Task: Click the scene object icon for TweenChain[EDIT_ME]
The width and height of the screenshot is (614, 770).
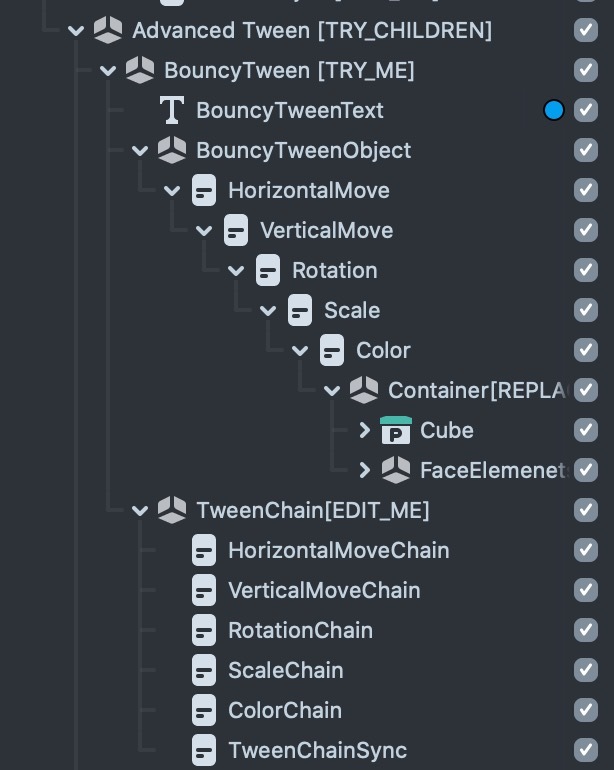Action: click(x=172, y=510)
